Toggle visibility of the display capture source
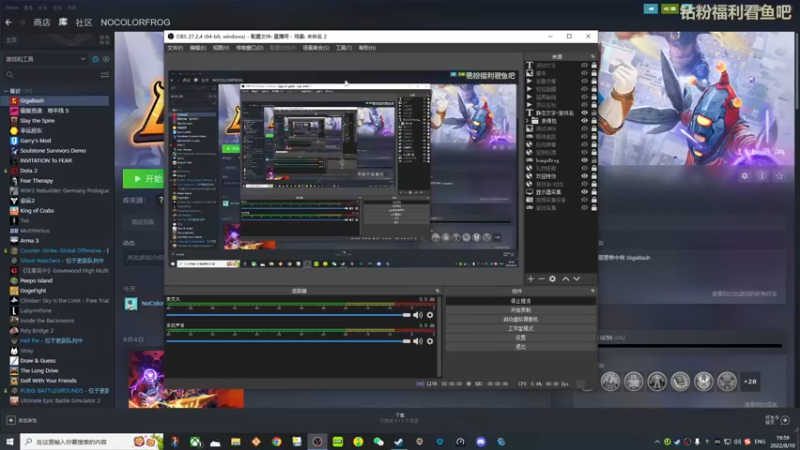 pyautogui.click(x=585, y=192)
